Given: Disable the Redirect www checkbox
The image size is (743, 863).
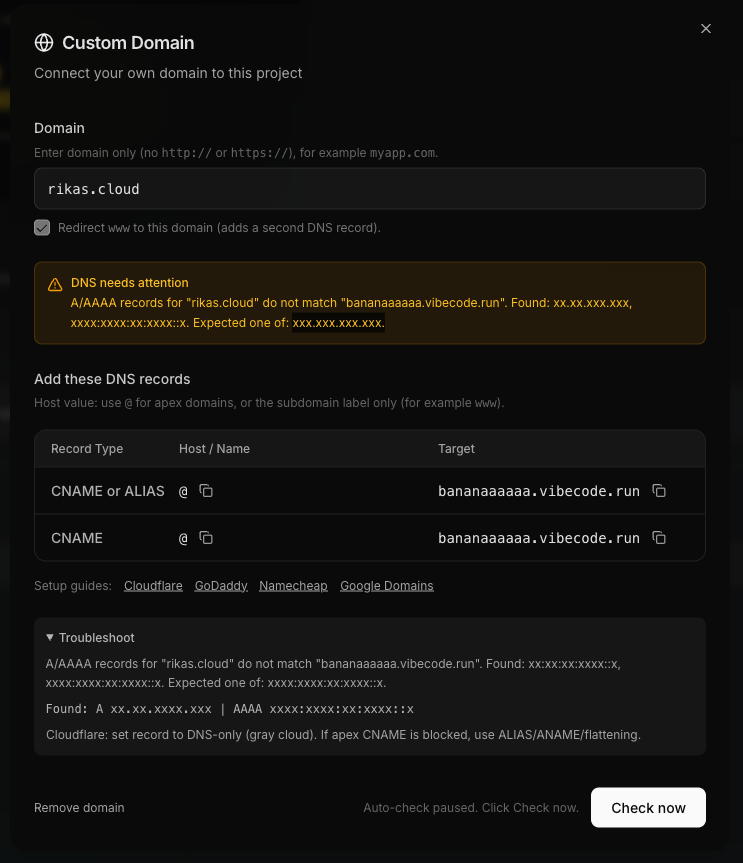Looking at the screenshot, I should click(x=42, y=227).
